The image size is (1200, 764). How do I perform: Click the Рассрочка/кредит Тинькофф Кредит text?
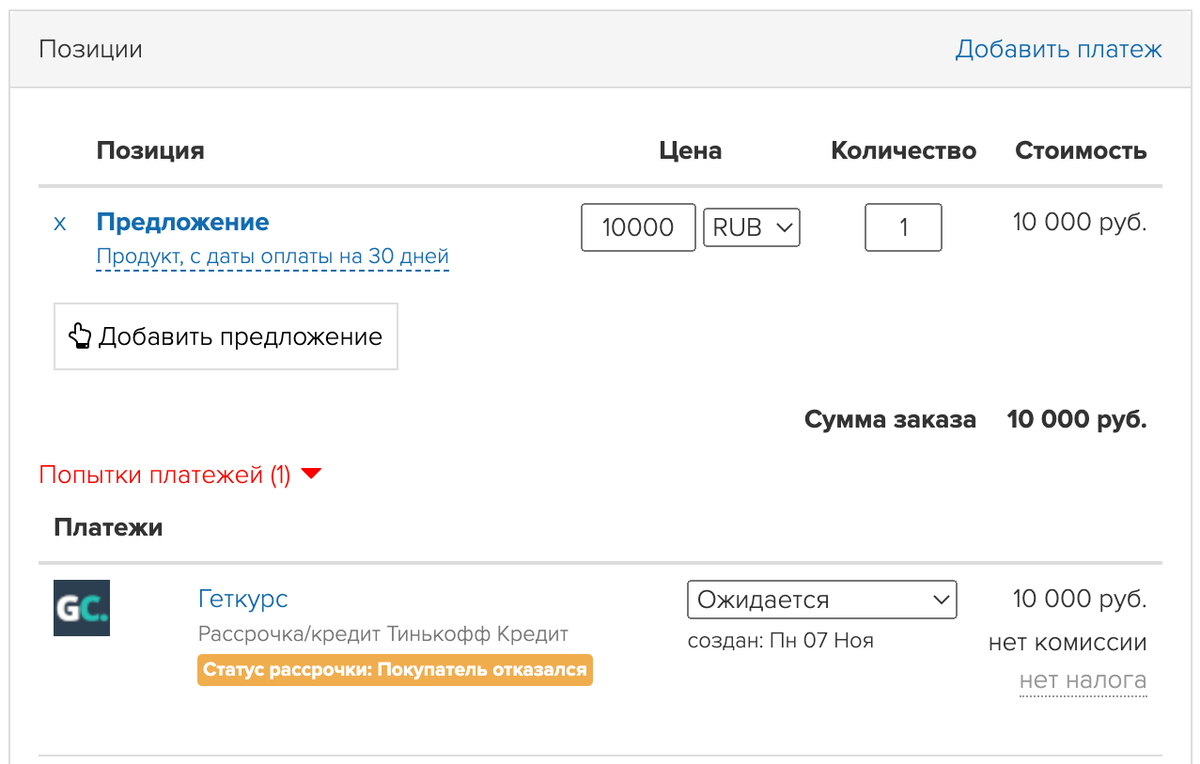383,634
